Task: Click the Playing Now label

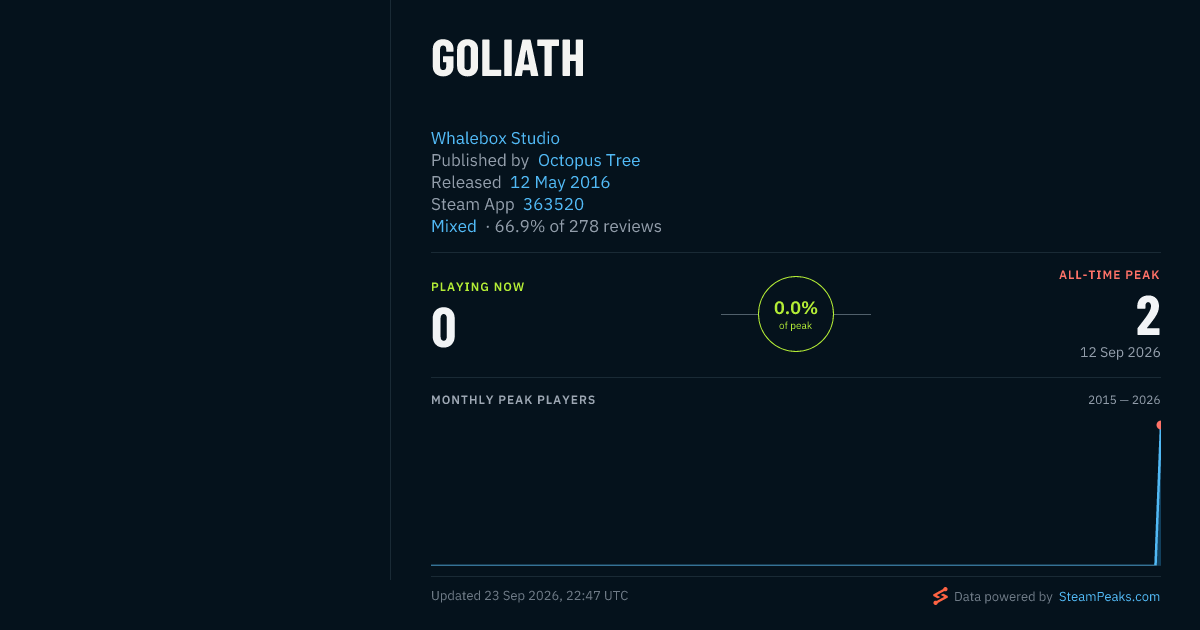Action: 478,287
